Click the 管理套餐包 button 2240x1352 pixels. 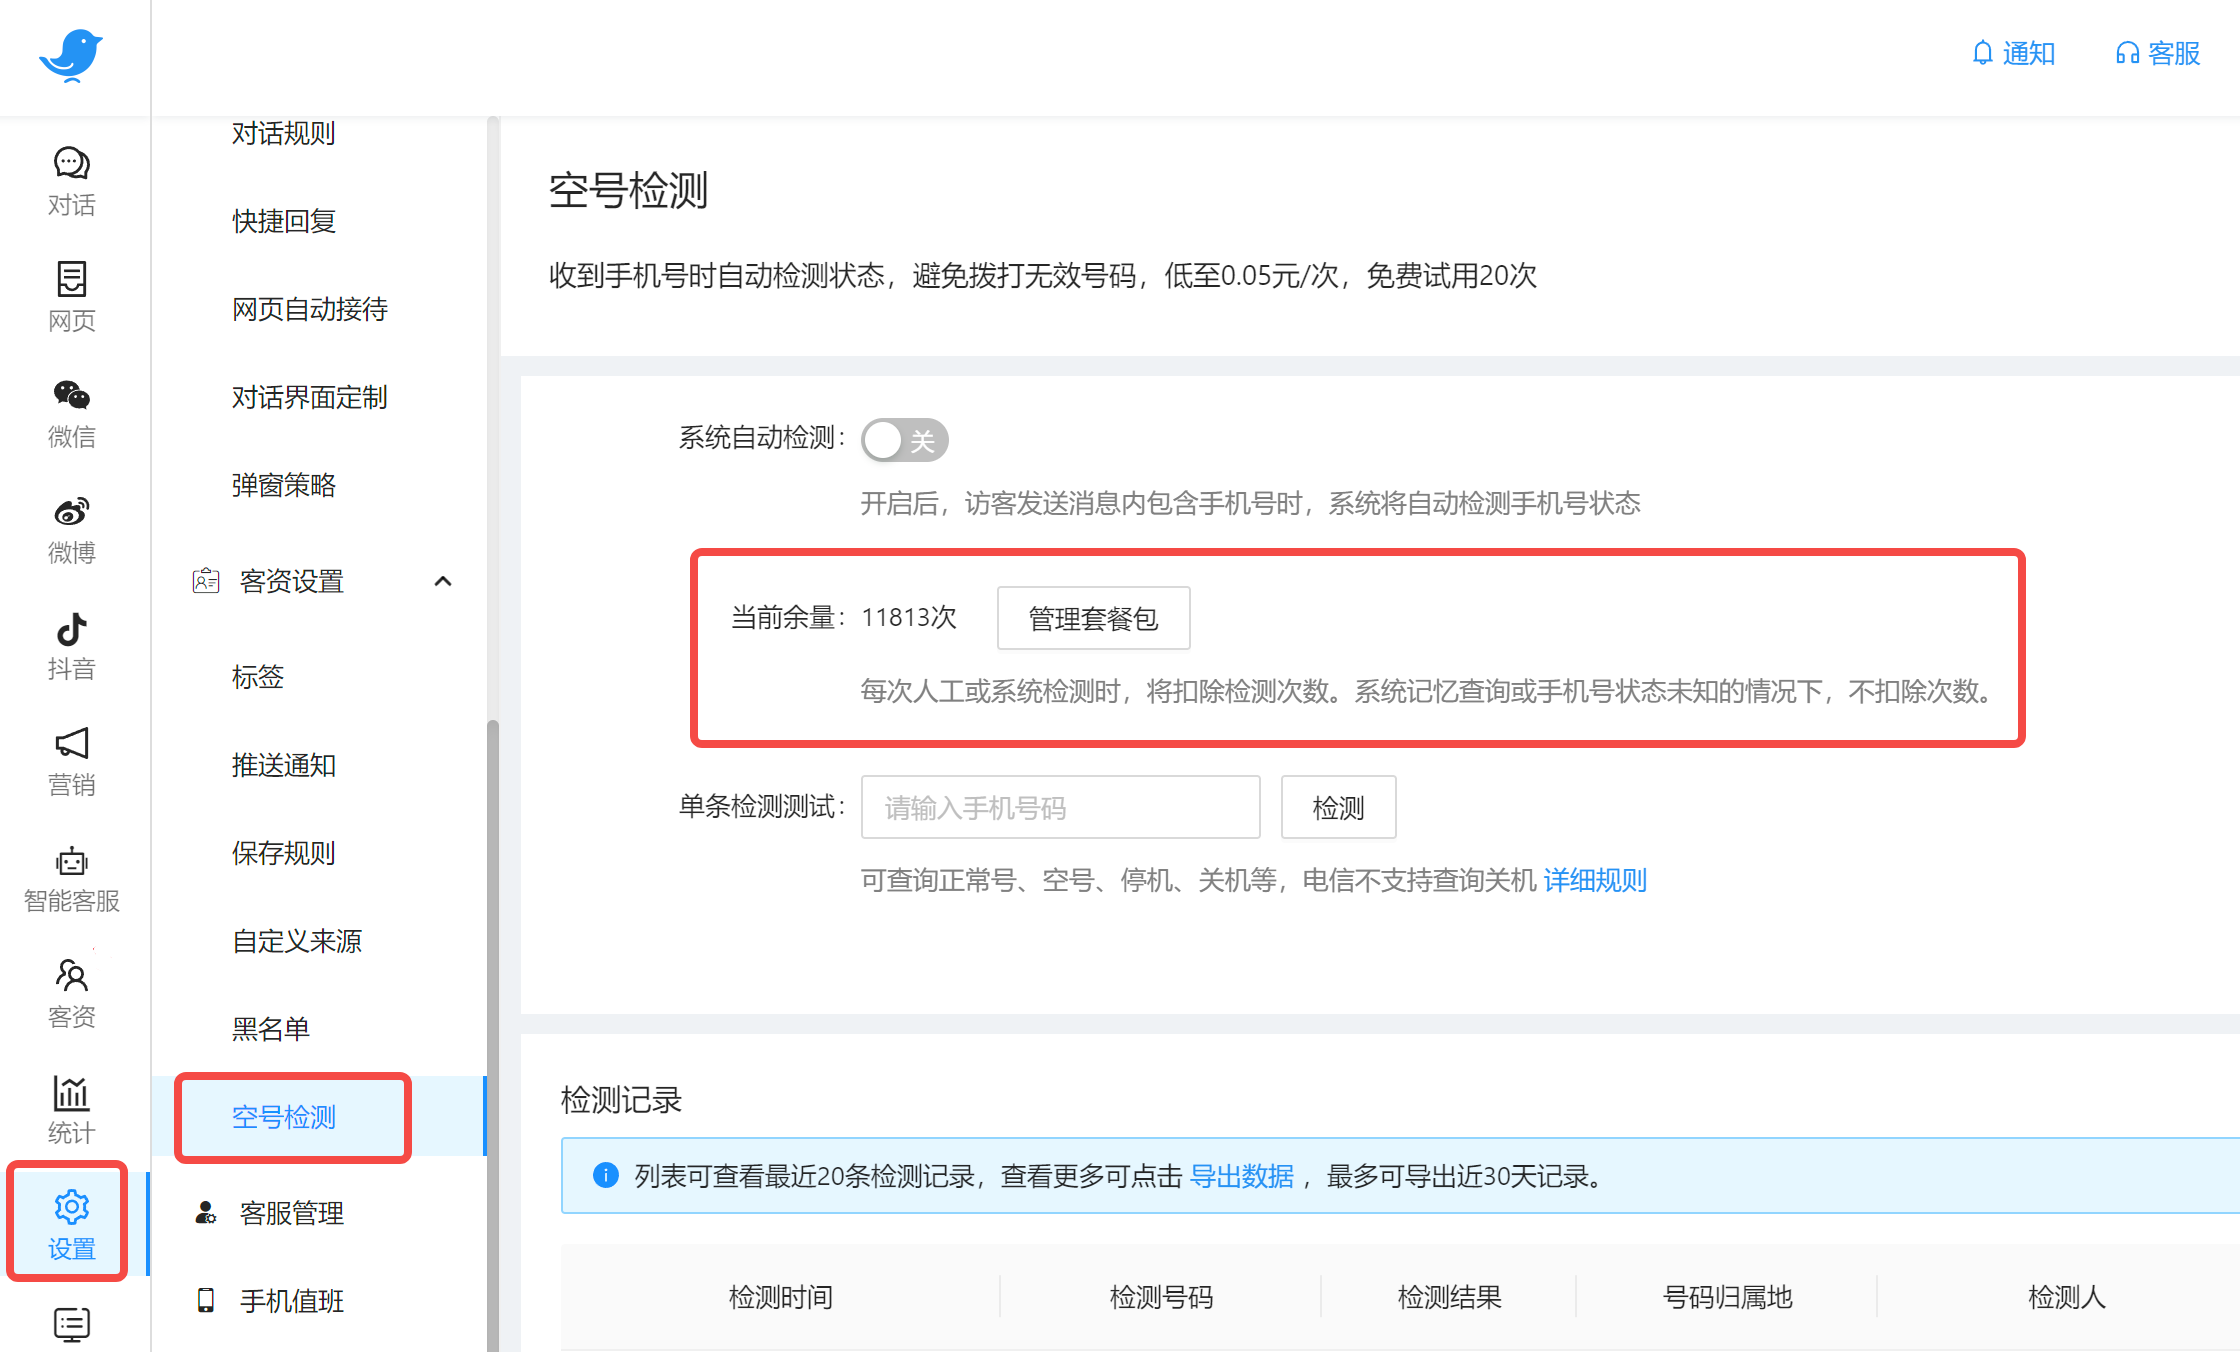coord(1092,618)
